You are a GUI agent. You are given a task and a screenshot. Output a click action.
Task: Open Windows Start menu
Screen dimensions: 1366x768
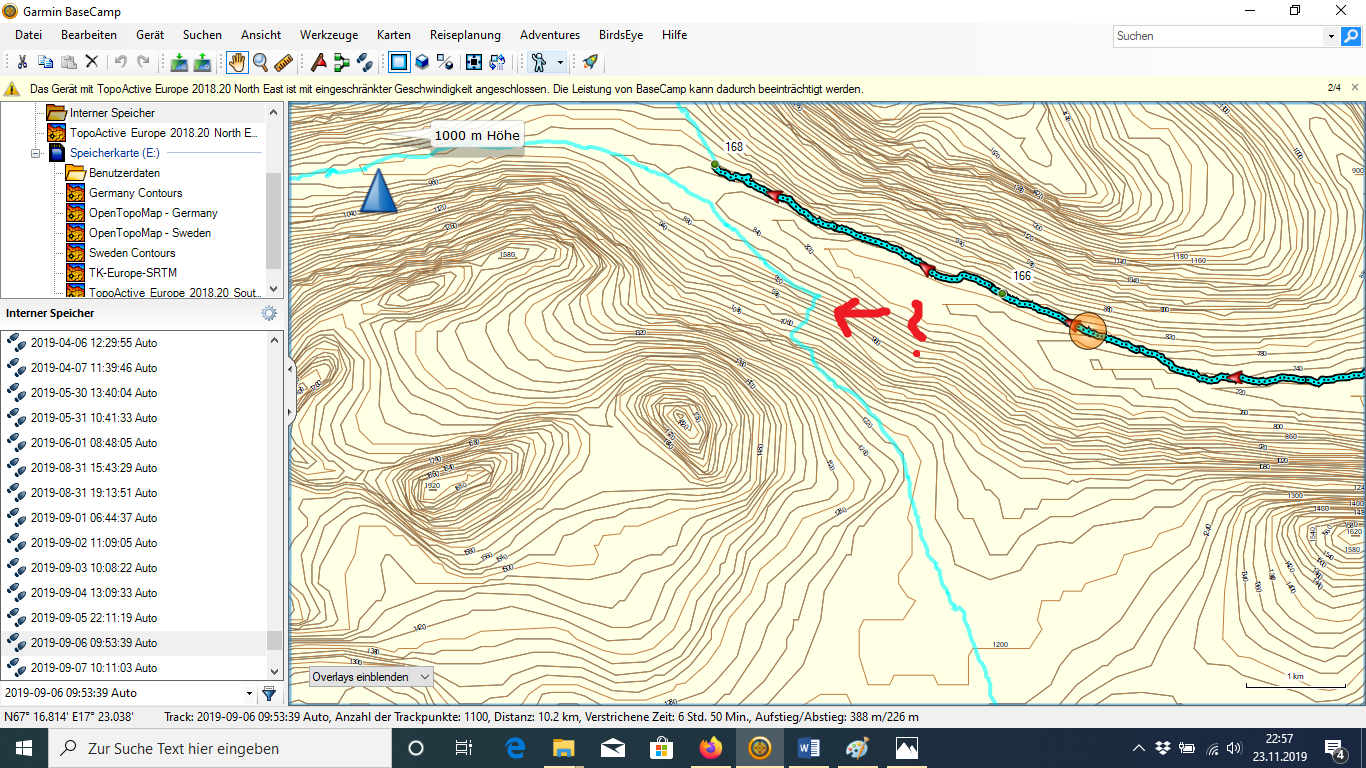click(24, 748)
